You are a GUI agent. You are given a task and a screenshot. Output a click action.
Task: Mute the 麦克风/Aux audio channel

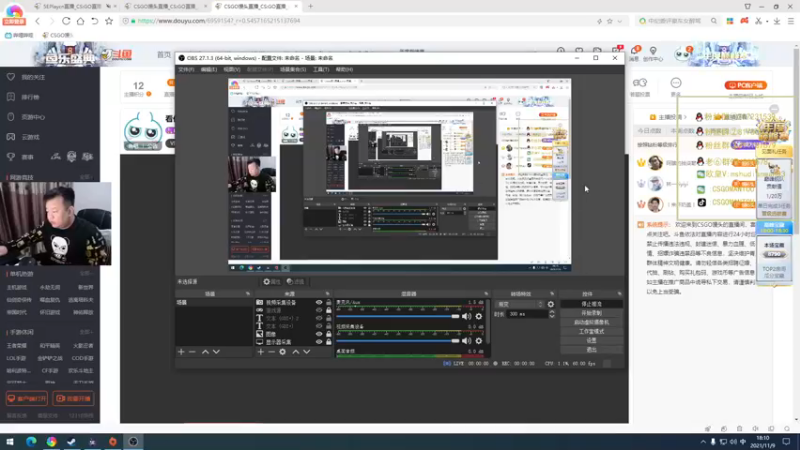click(x=466, y=316)
